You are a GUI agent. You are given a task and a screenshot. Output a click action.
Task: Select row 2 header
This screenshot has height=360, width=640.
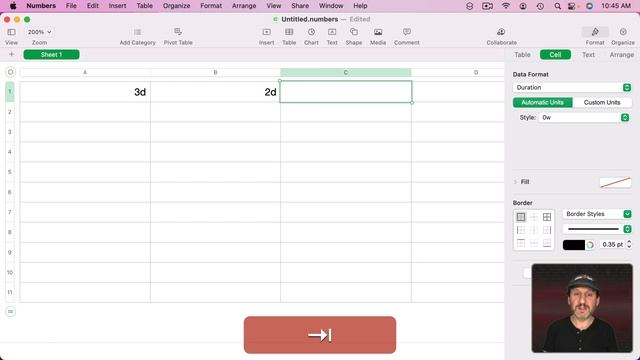9,112
